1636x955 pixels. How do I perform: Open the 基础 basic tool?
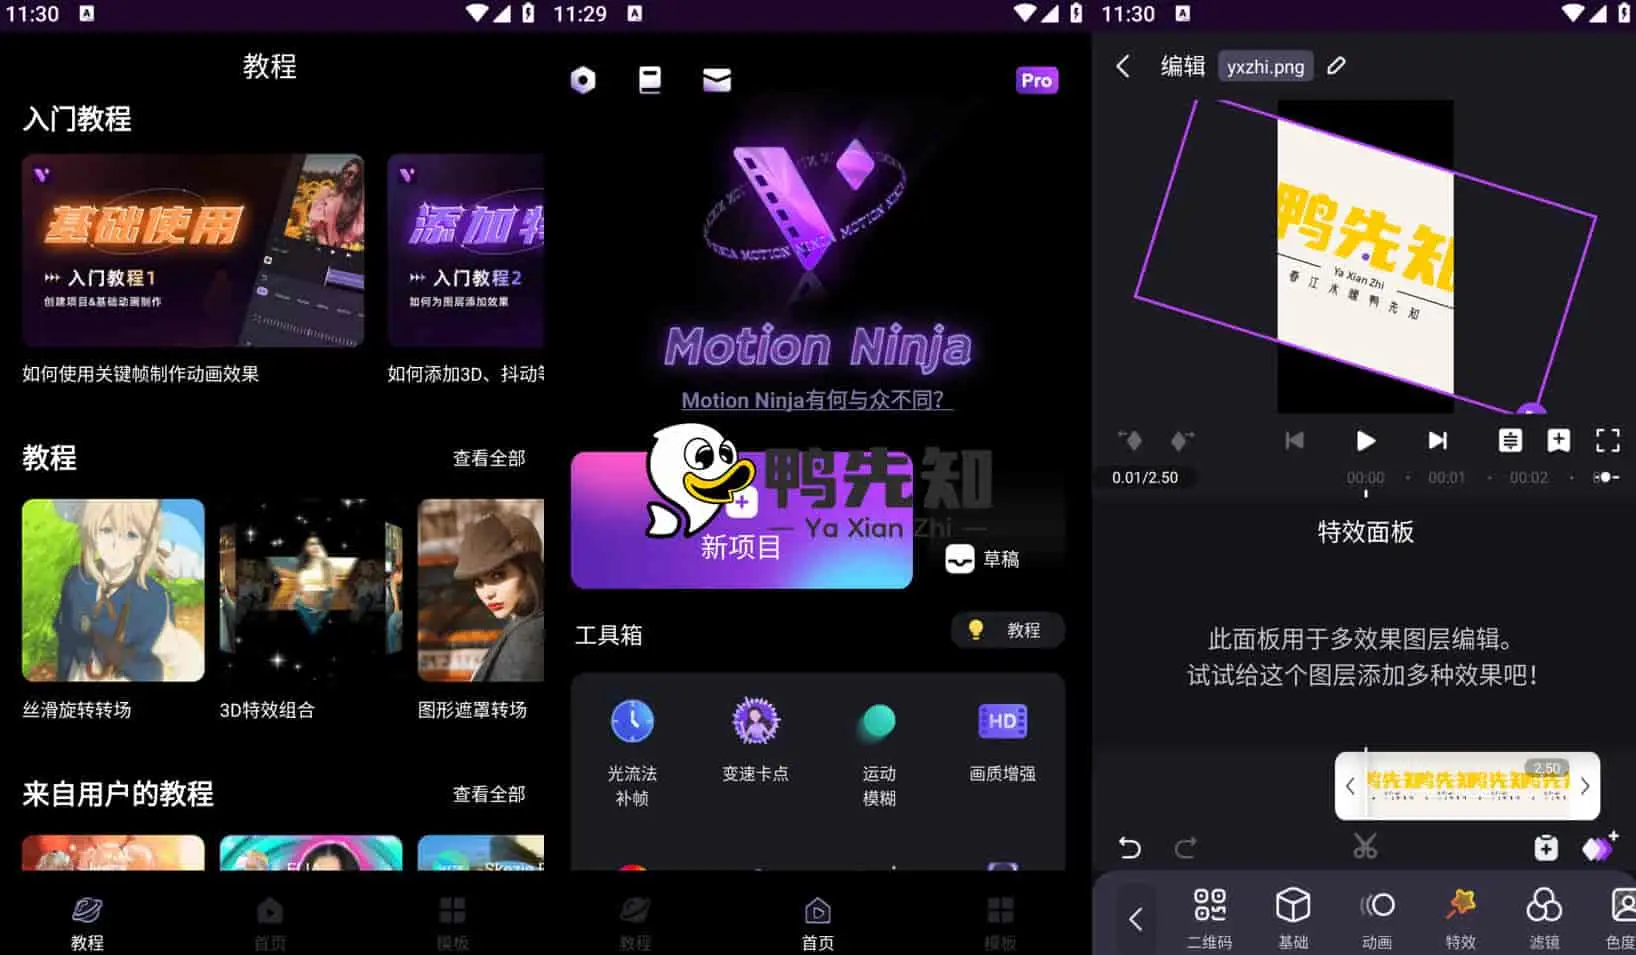[1293, 919]
